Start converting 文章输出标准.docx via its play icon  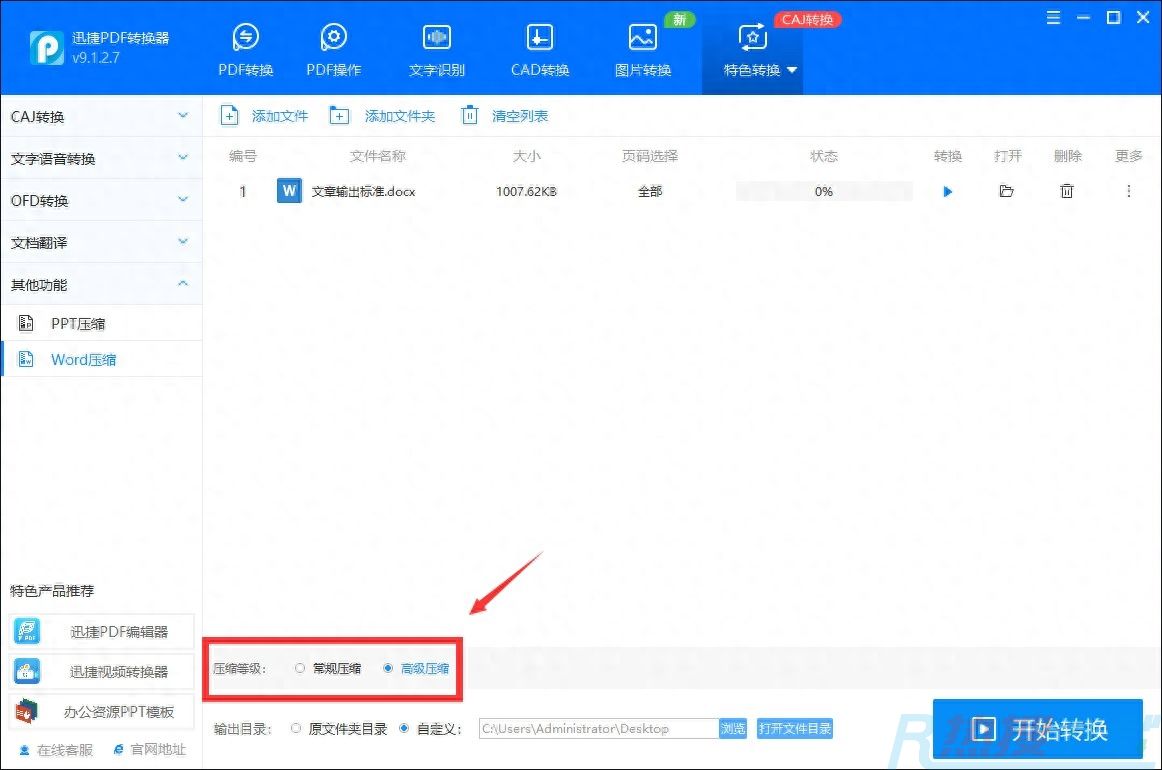coord(947,191)
